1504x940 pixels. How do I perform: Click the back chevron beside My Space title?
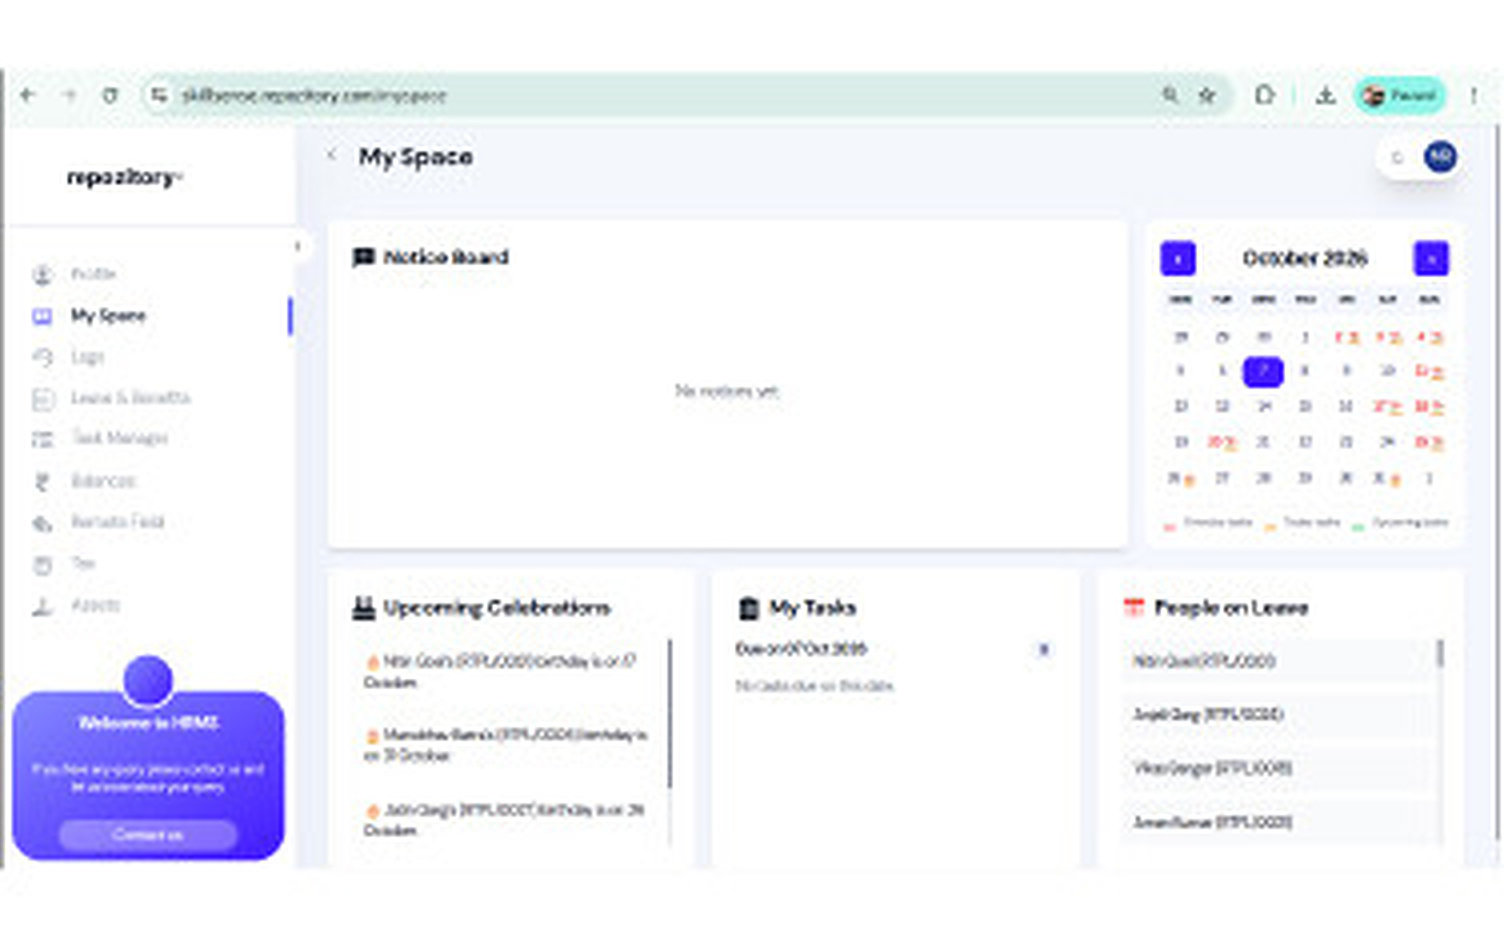[332, 155]
